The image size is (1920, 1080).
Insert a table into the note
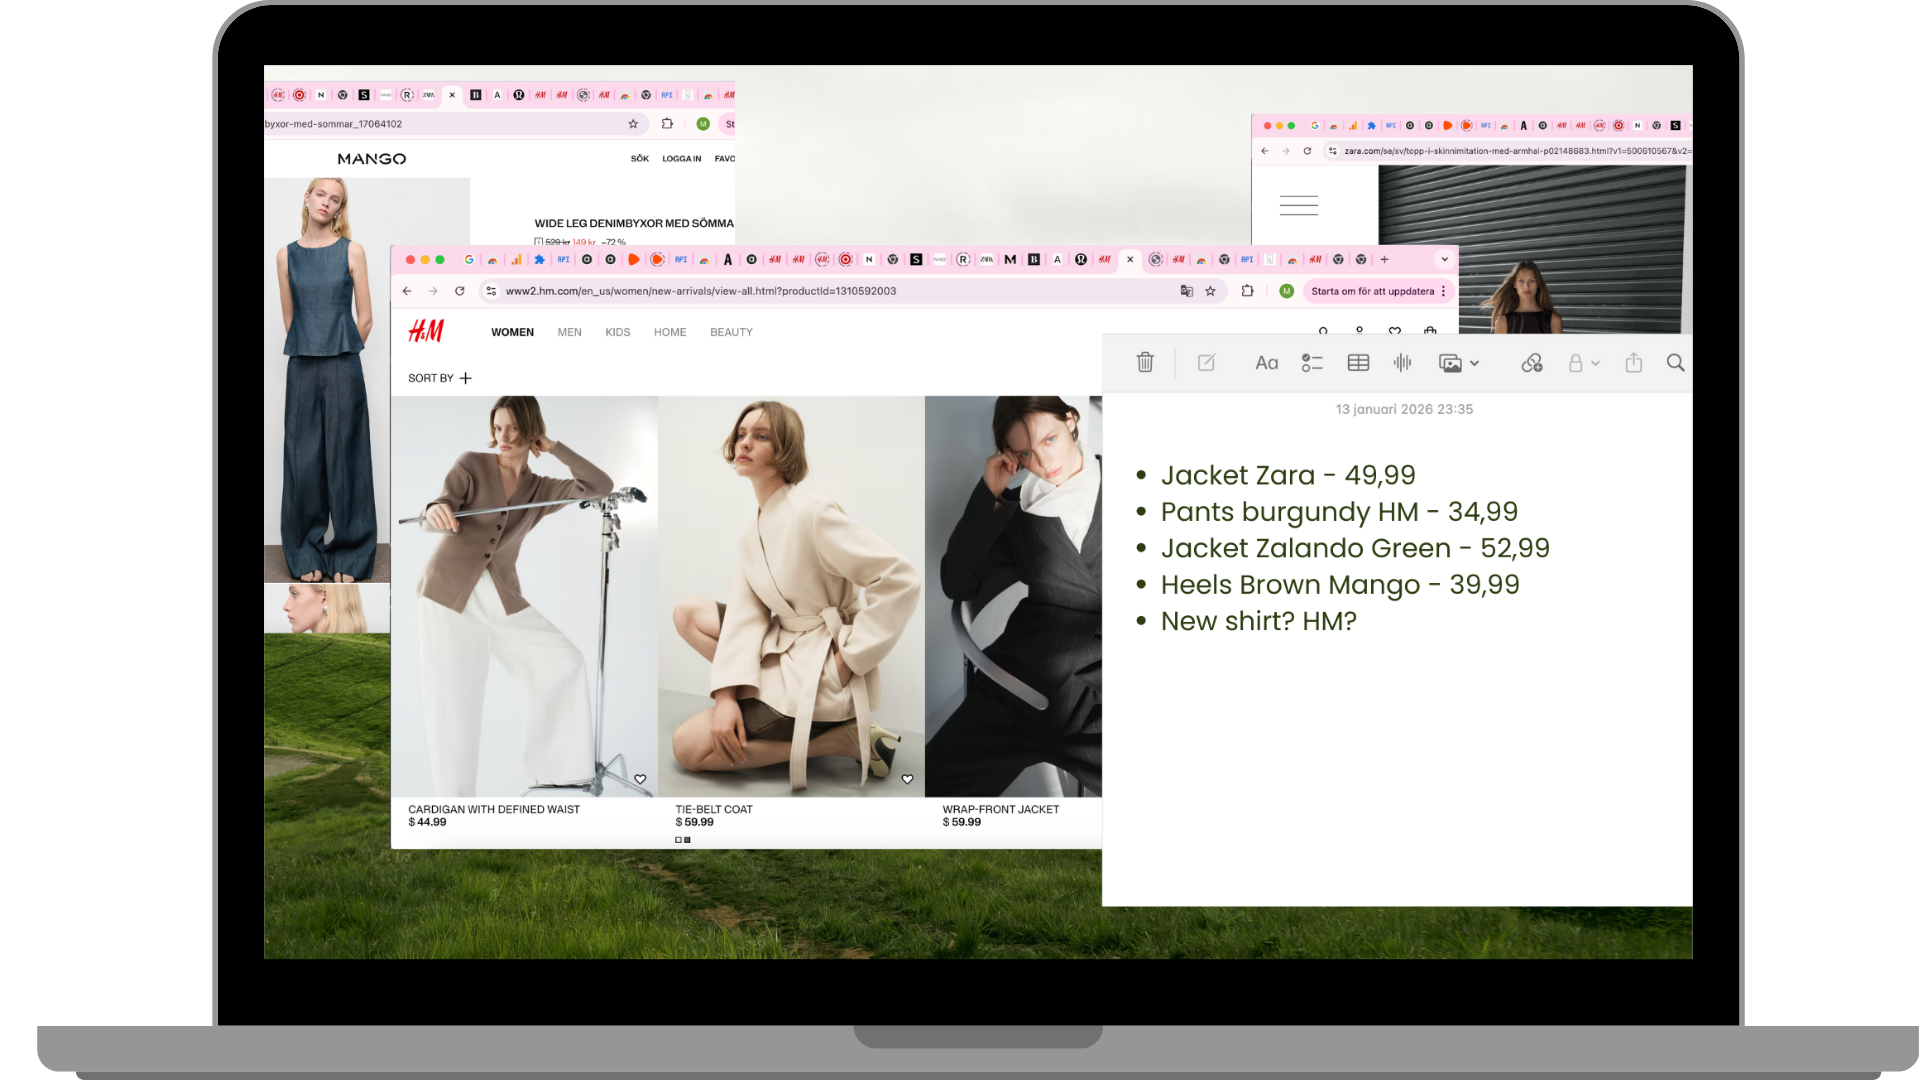coord(1358,363)
